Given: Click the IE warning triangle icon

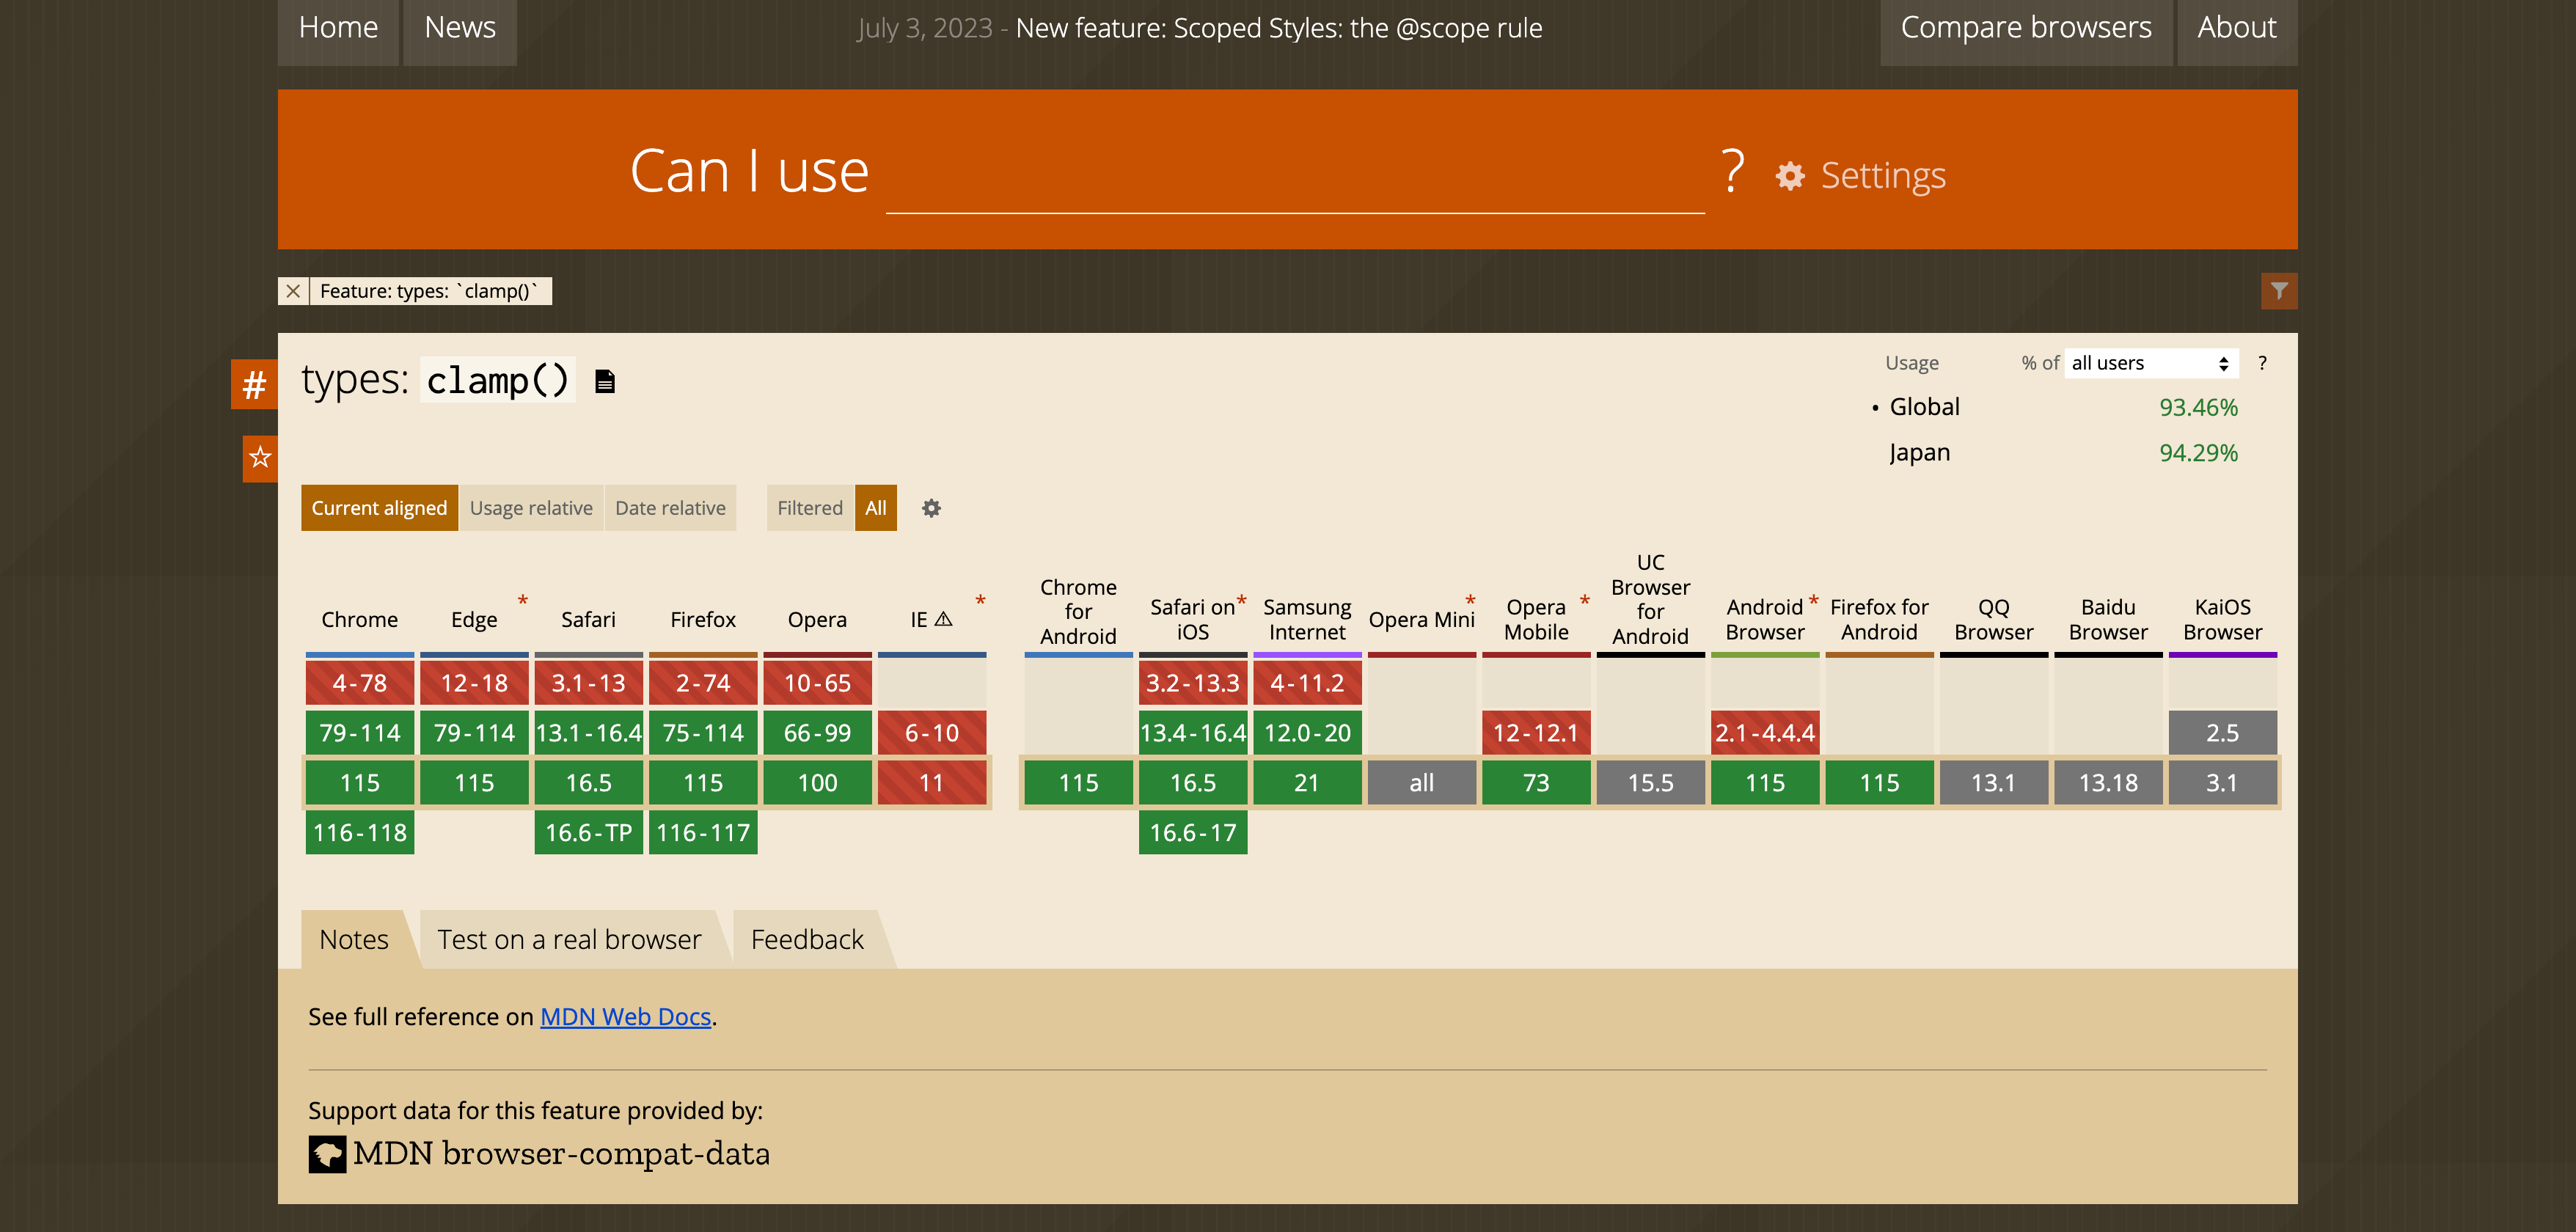Looking at the screenshot, I should click(x=943, y=619).
